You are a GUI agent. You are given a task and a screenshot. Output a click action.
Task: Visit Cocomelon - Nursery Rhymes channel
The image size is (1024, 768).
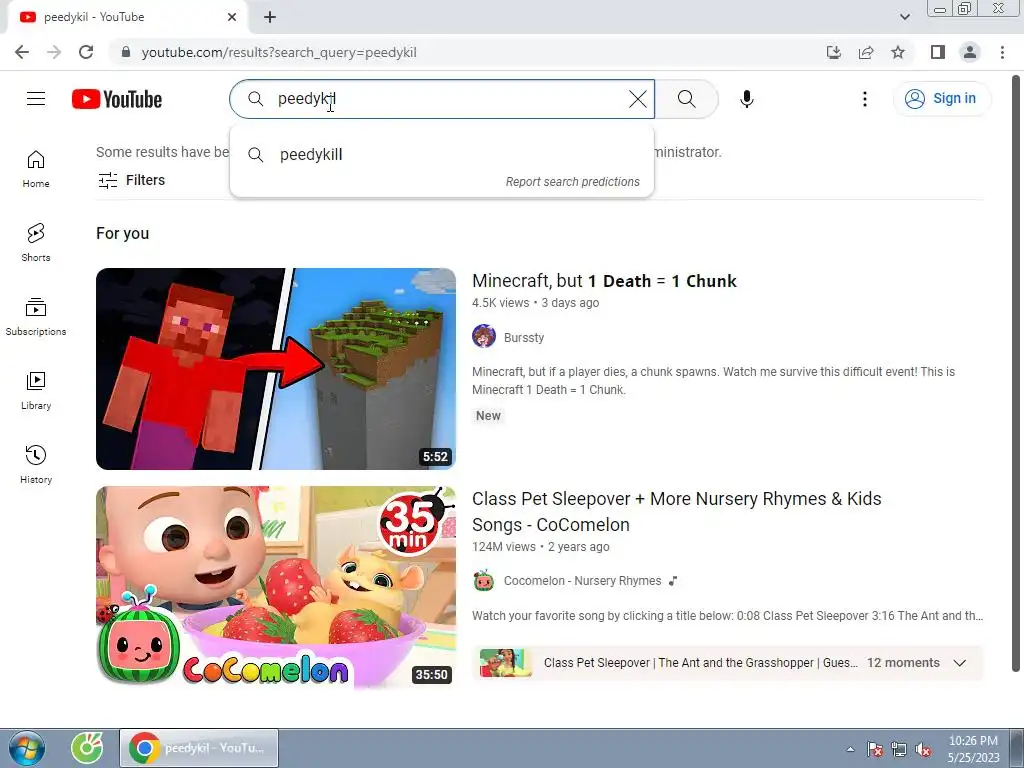tap(583, 581)
